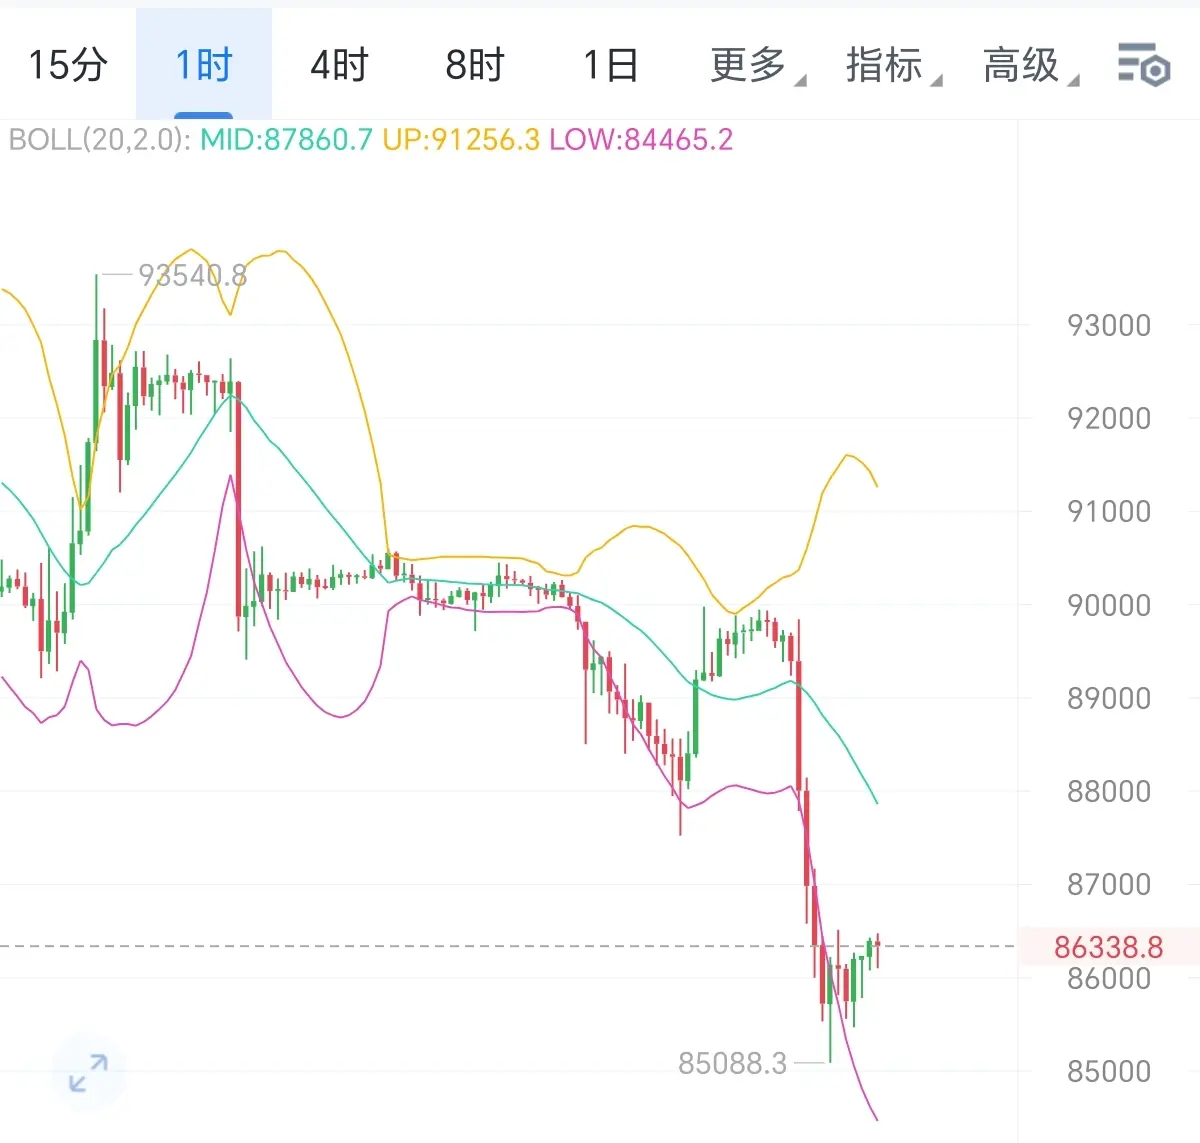Click the LOW:84465.2 value
This screenshot has height=1143, width=1200.
point(641,139)
